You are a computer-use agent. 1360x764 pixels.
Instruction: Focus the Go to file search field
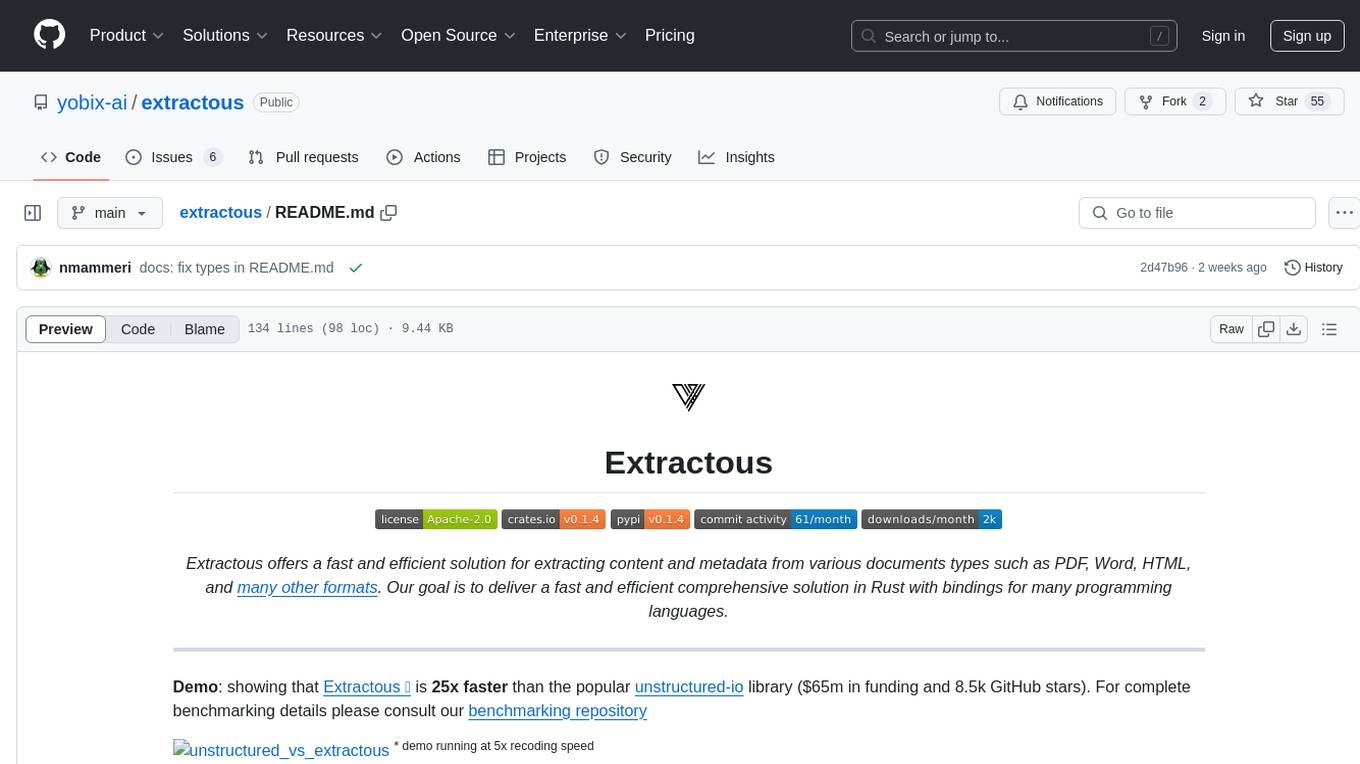click(x=1197, y=213)
